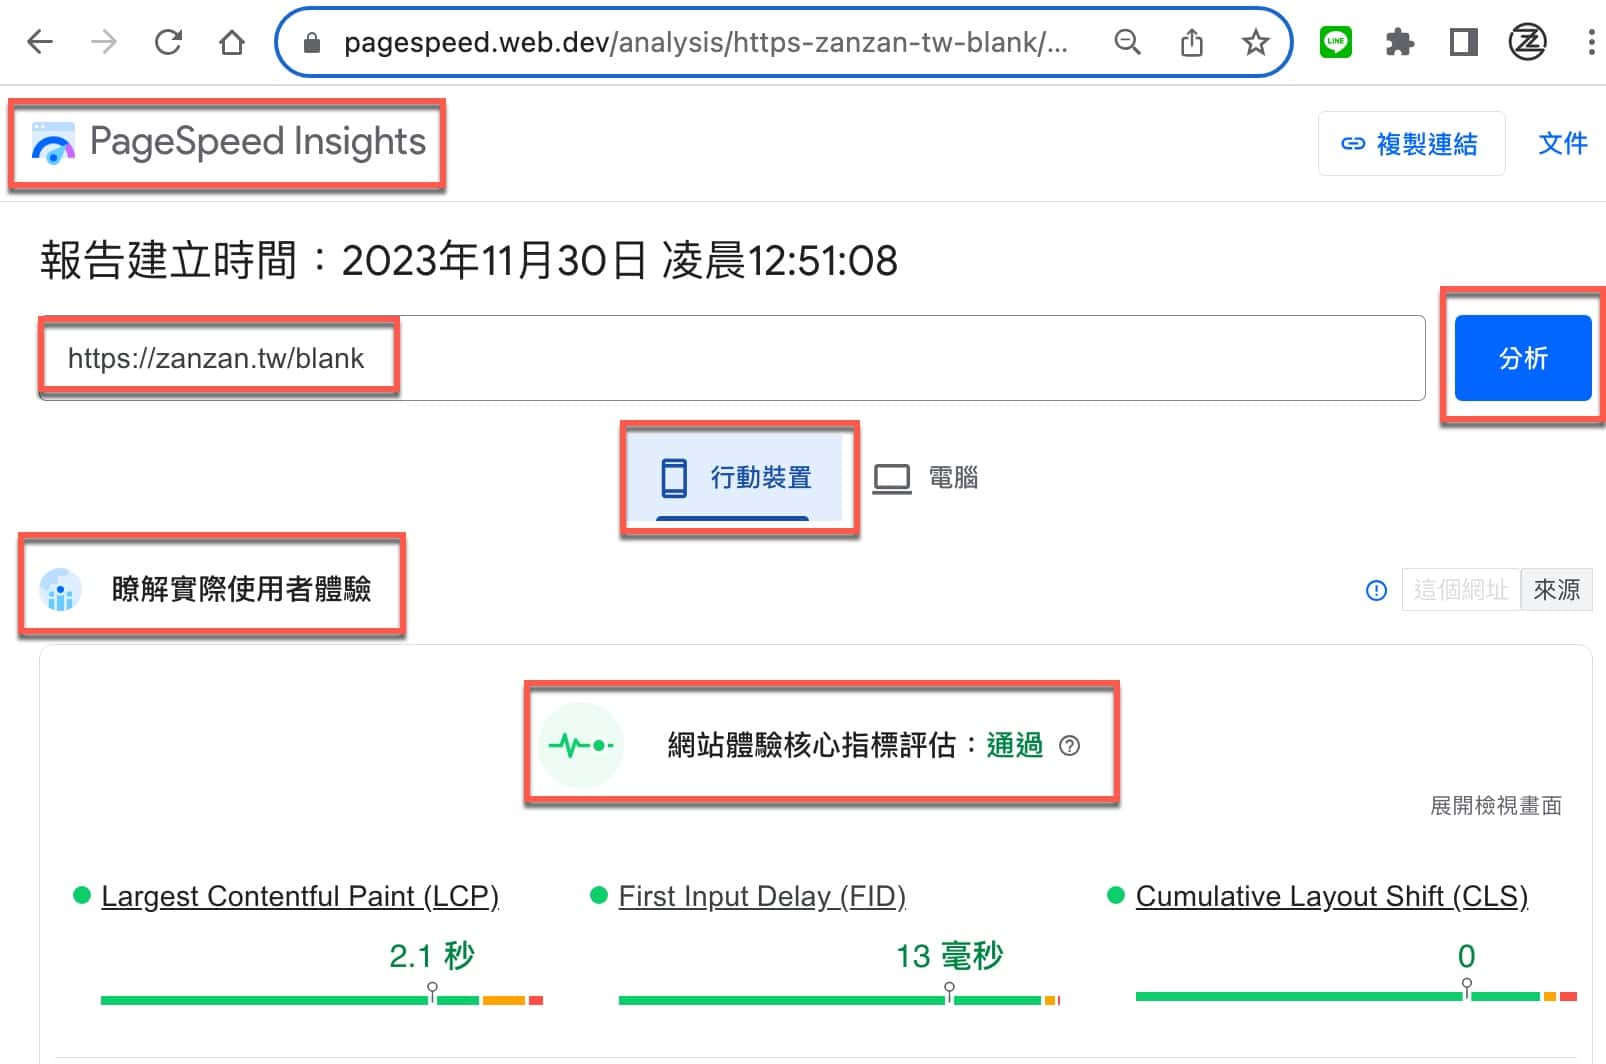
Task: Click the browser forward arrow
Action: 104,42
